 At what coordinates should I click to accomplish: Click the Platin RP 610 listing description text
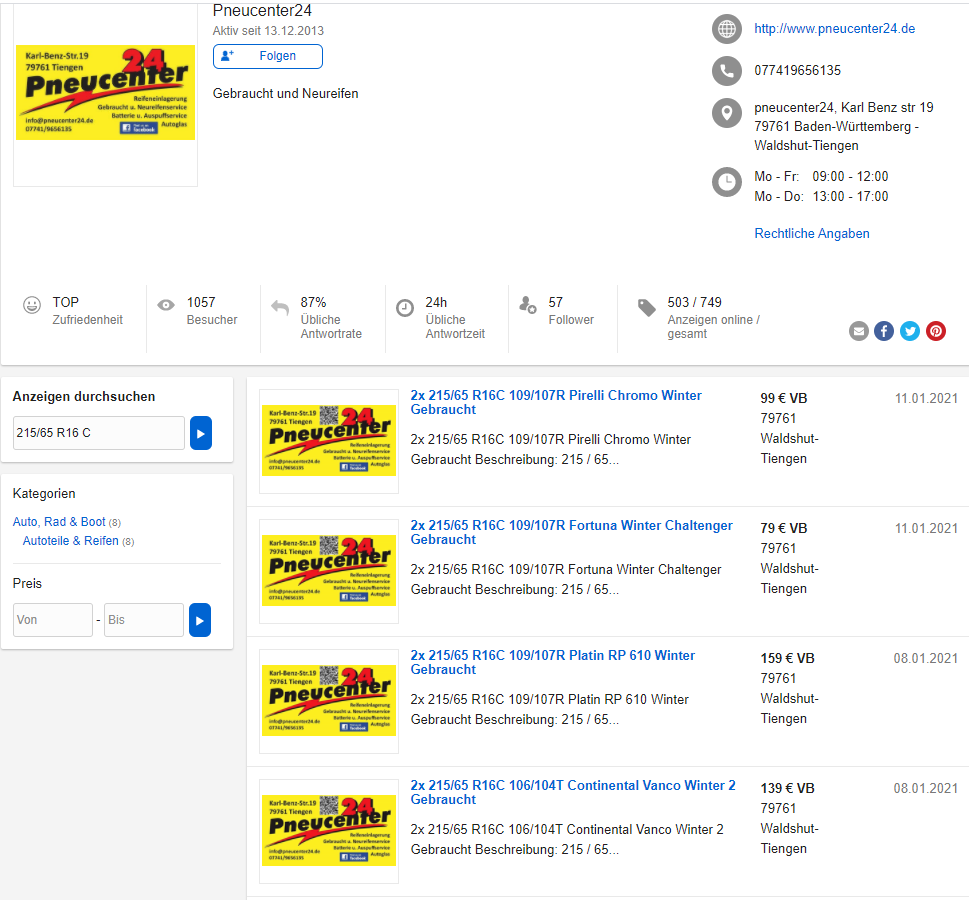(549, 709)
